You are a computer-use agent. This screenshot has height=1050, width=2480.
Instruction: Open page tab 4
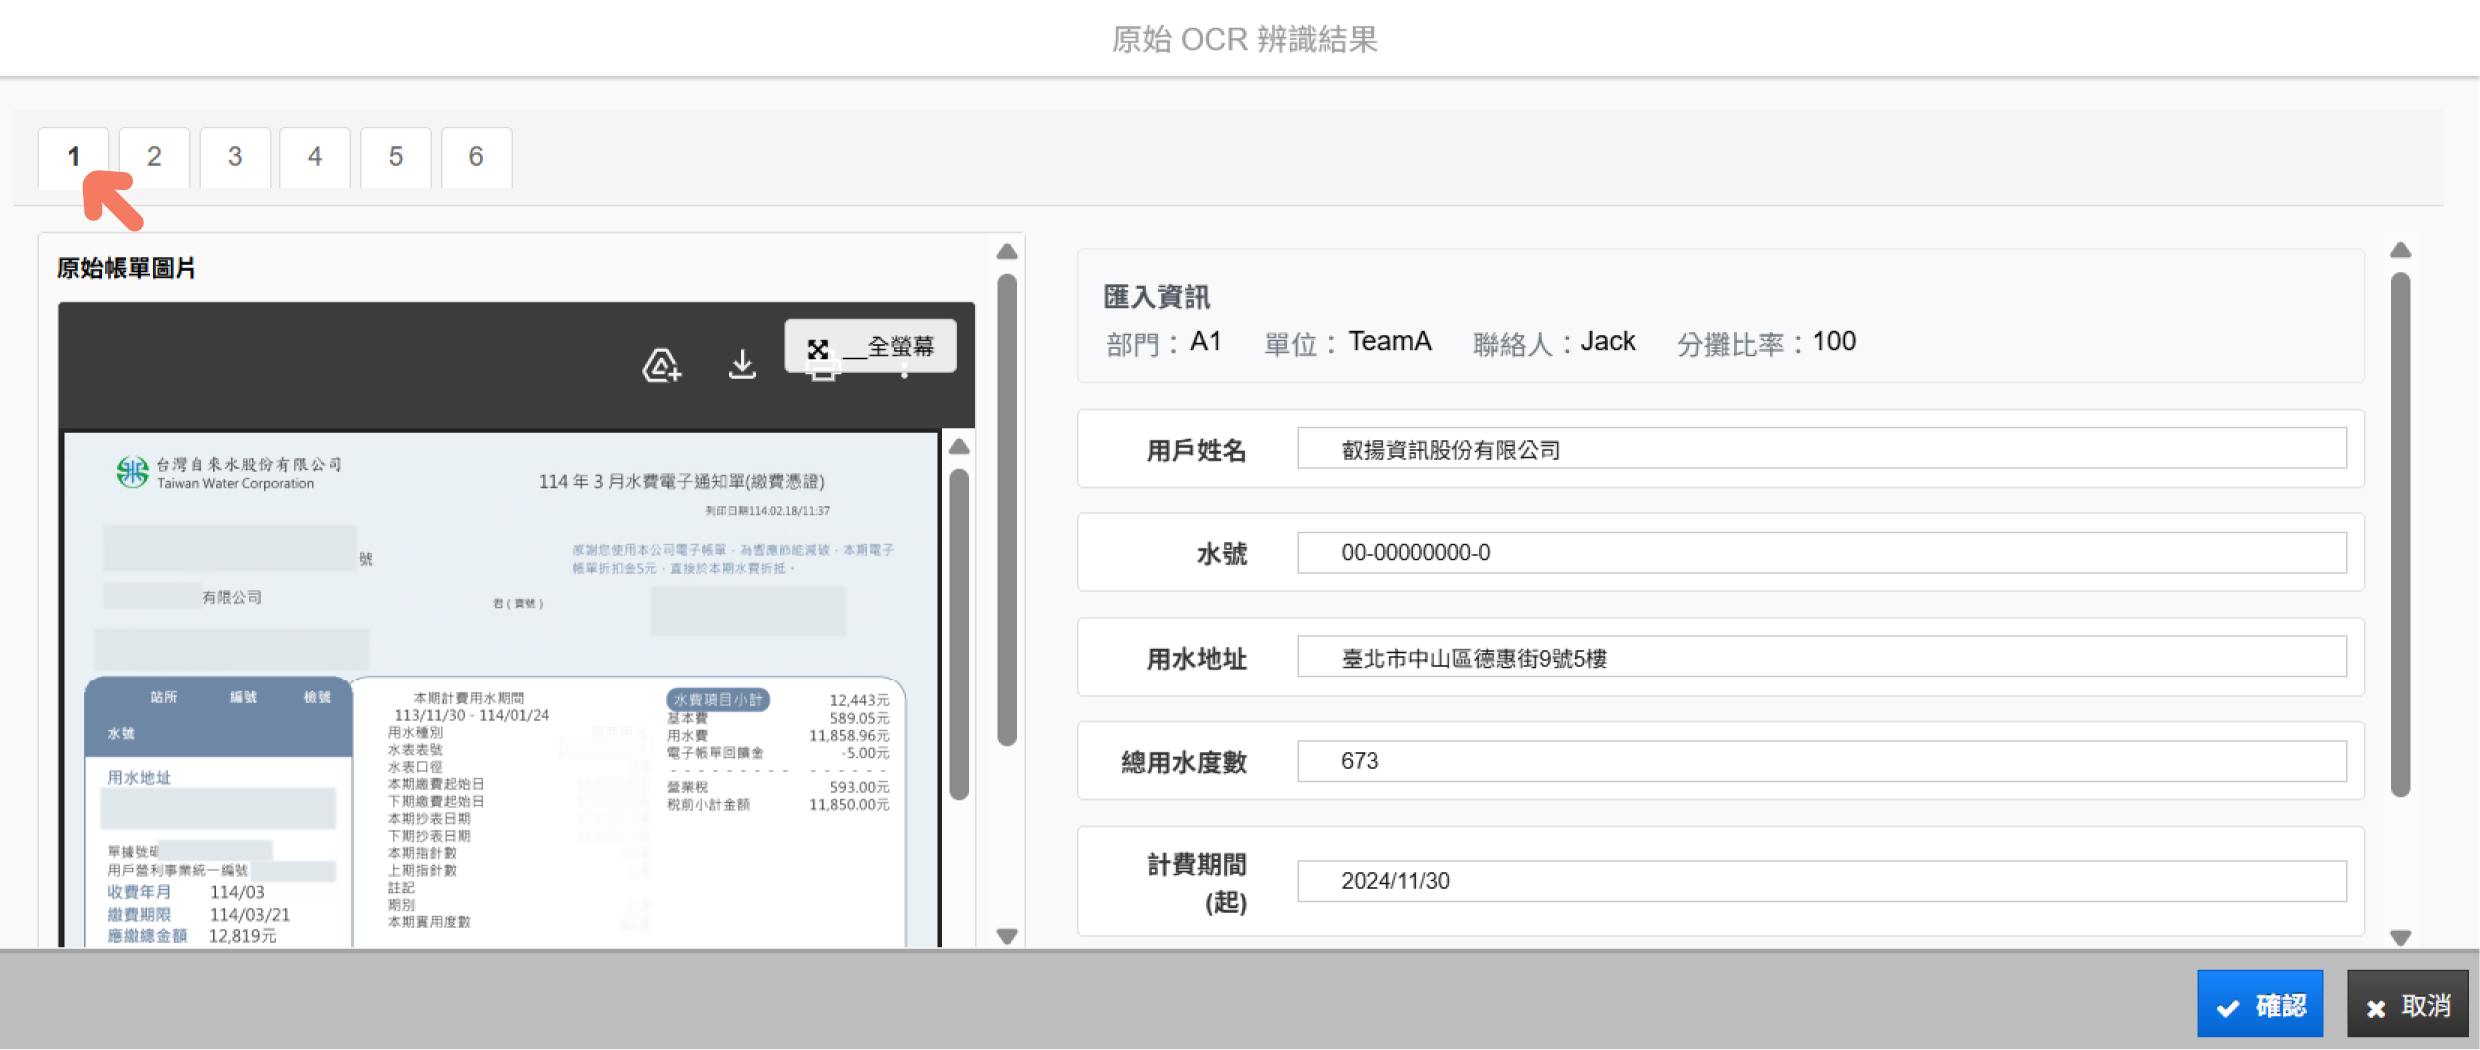point(315,157)
